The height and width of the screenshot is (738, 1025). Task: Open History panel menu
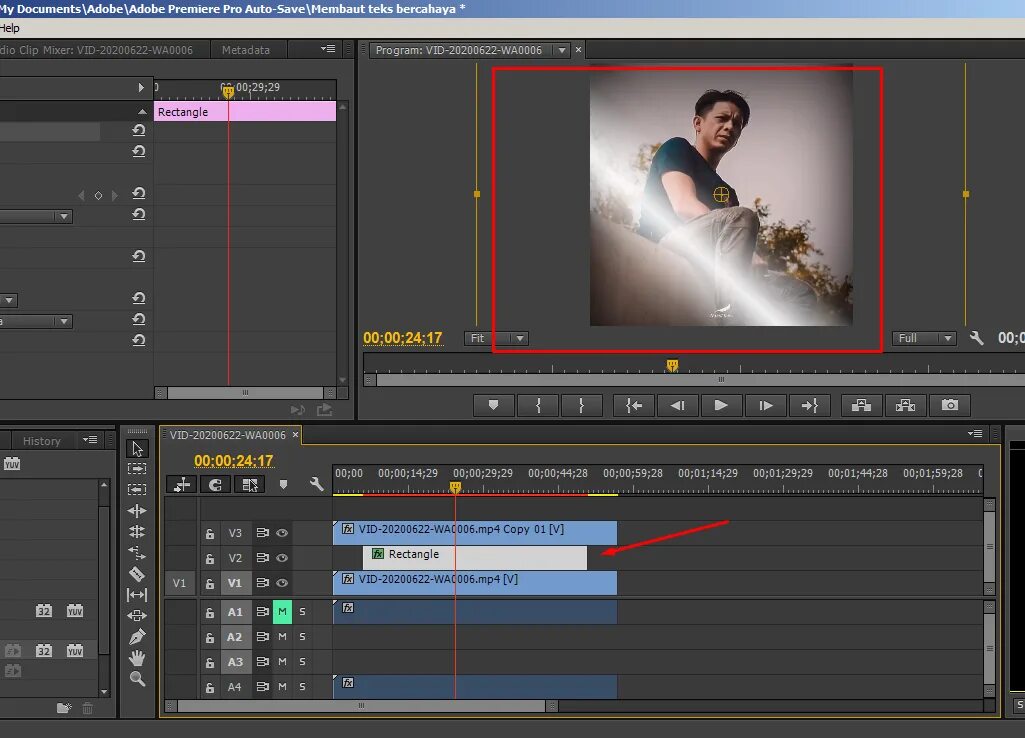(90, 440)
